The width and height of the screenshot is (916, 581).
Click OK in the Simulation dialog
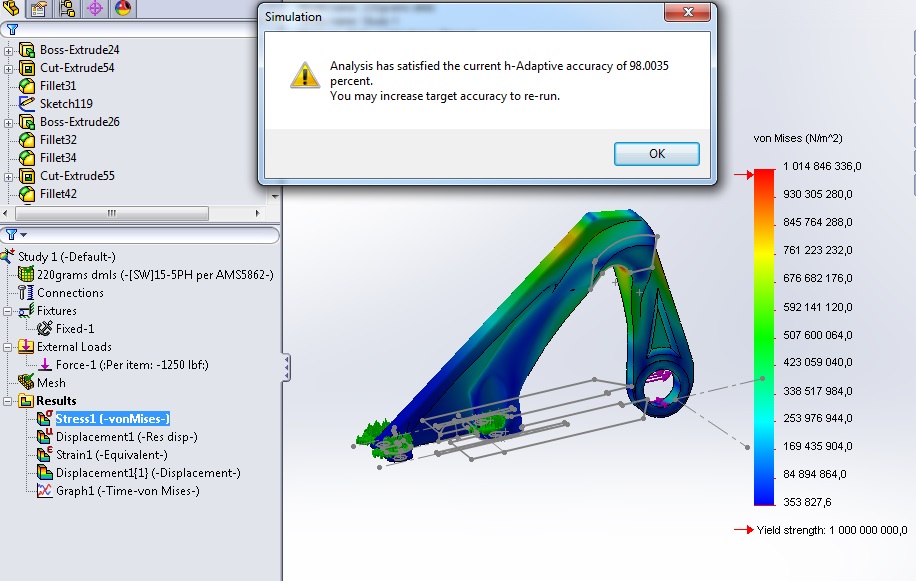coord(657,154)
